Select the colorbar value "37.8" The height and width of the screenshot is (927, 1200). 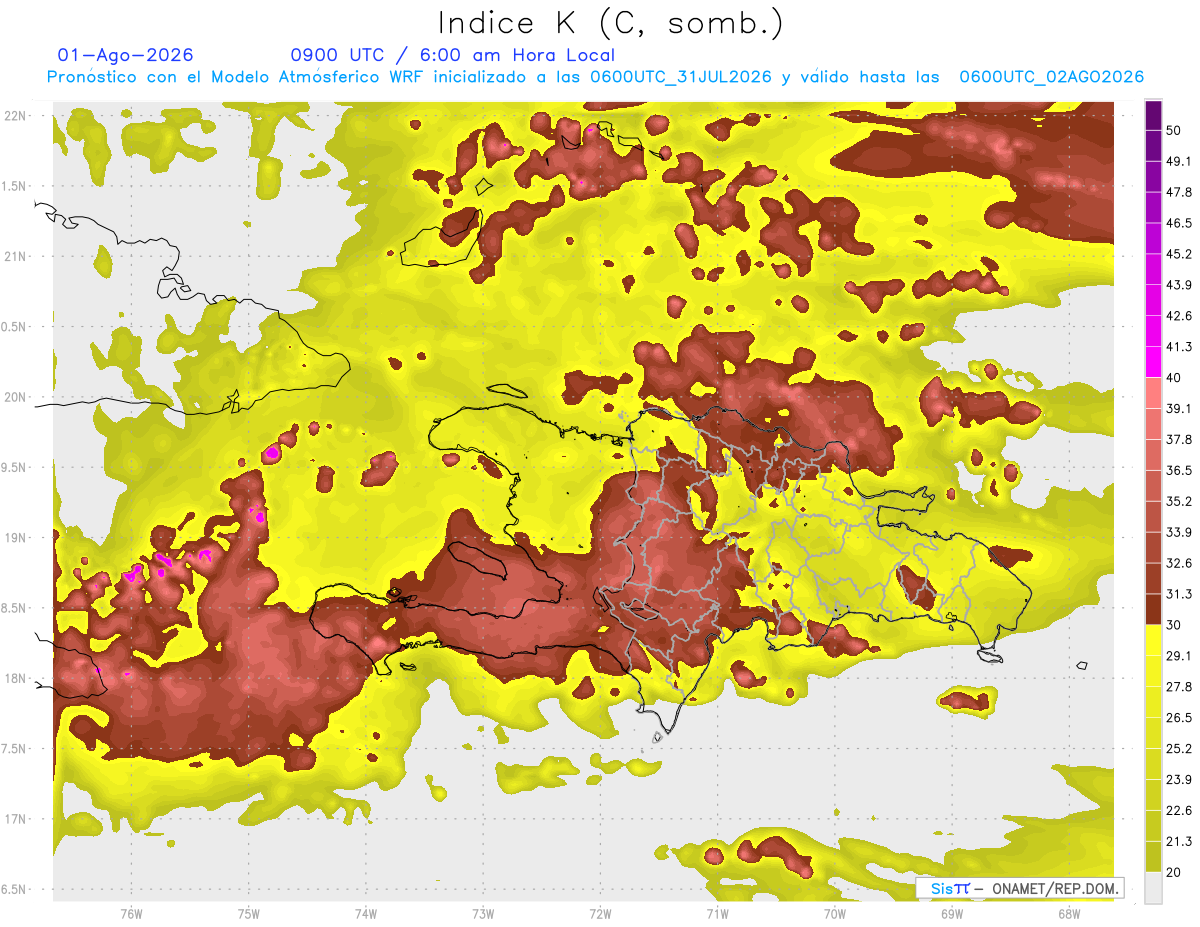click(x=1179, y=439)
